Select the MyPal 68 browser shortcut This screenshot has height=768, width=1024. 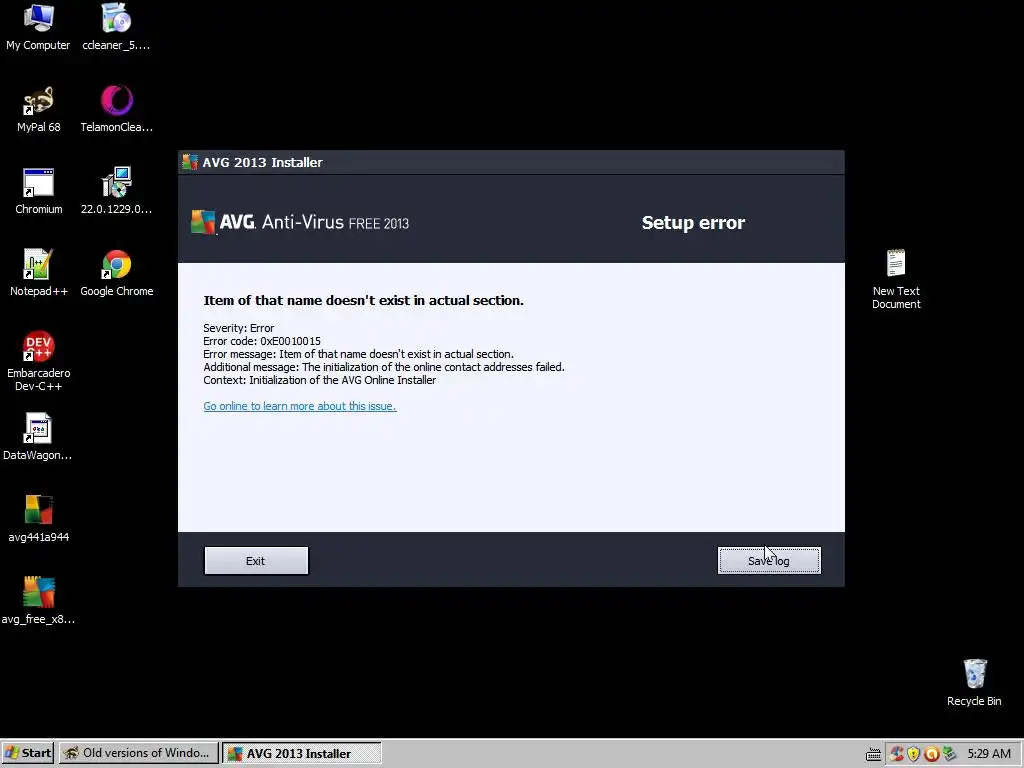click(39, 110)
